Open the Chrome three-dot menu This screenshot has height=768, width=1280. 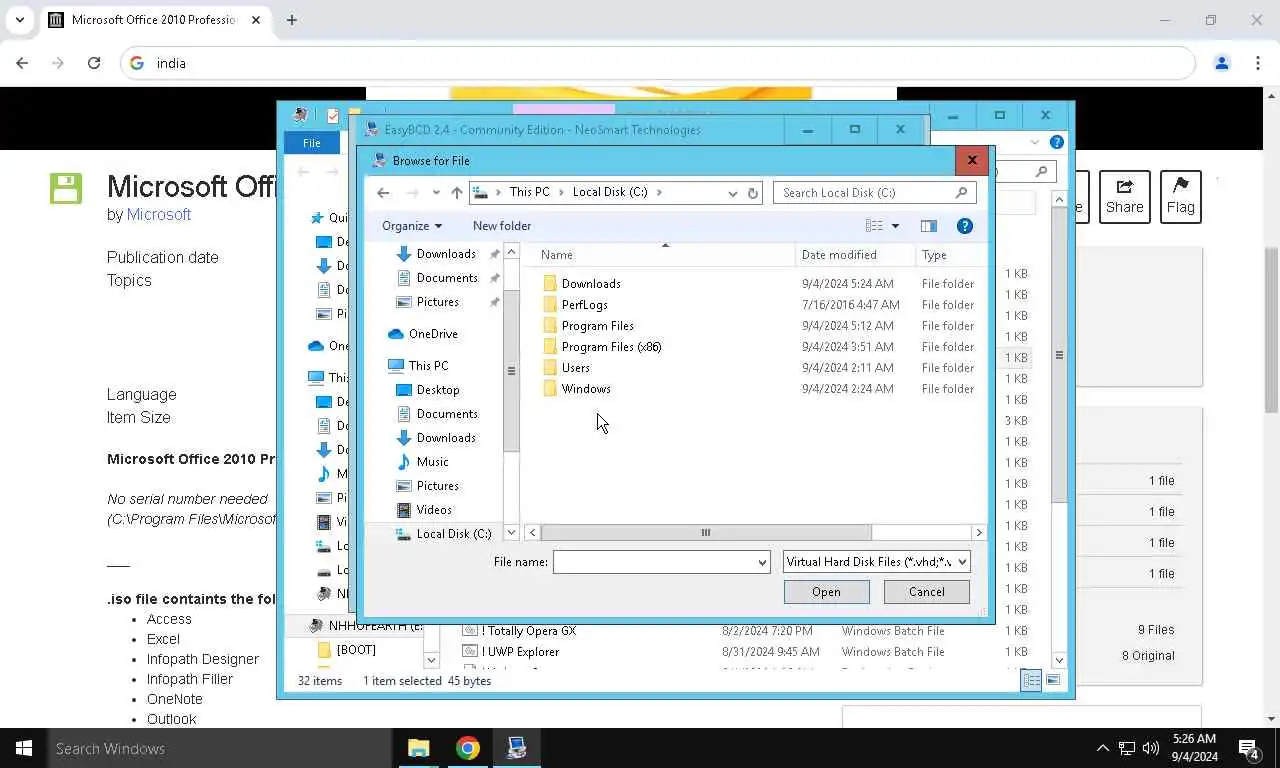pyautogui.click(x=1257, y=63)
